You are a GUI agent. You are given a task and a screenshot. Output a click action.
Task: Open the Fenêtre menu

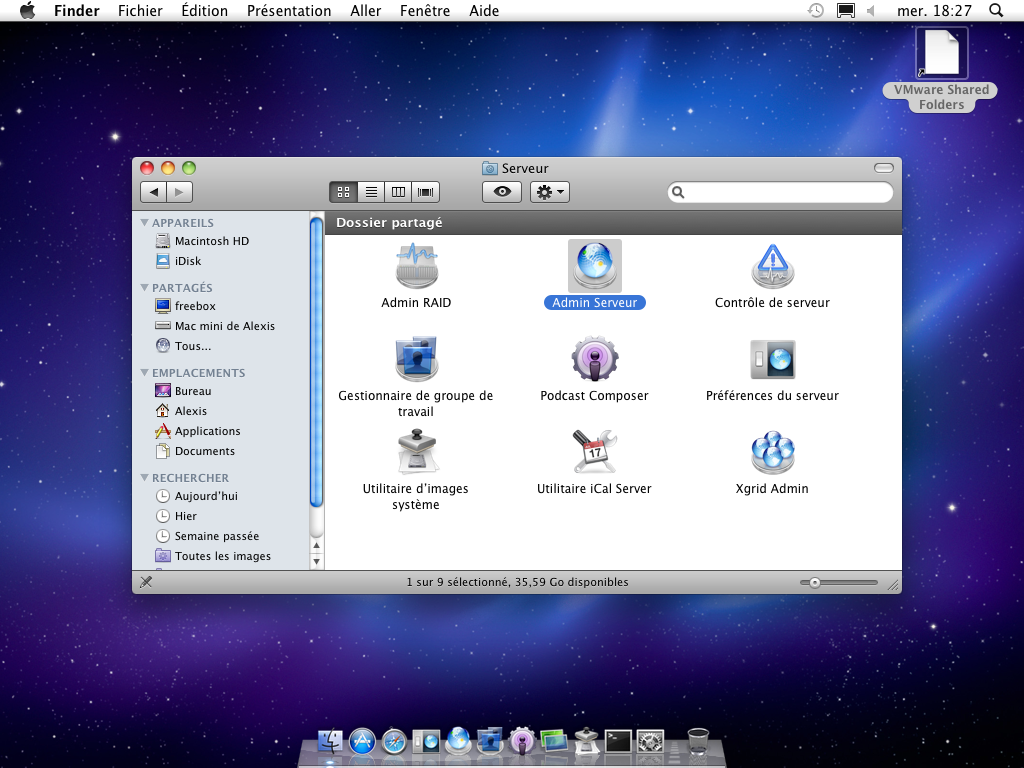tap(425, 10)
